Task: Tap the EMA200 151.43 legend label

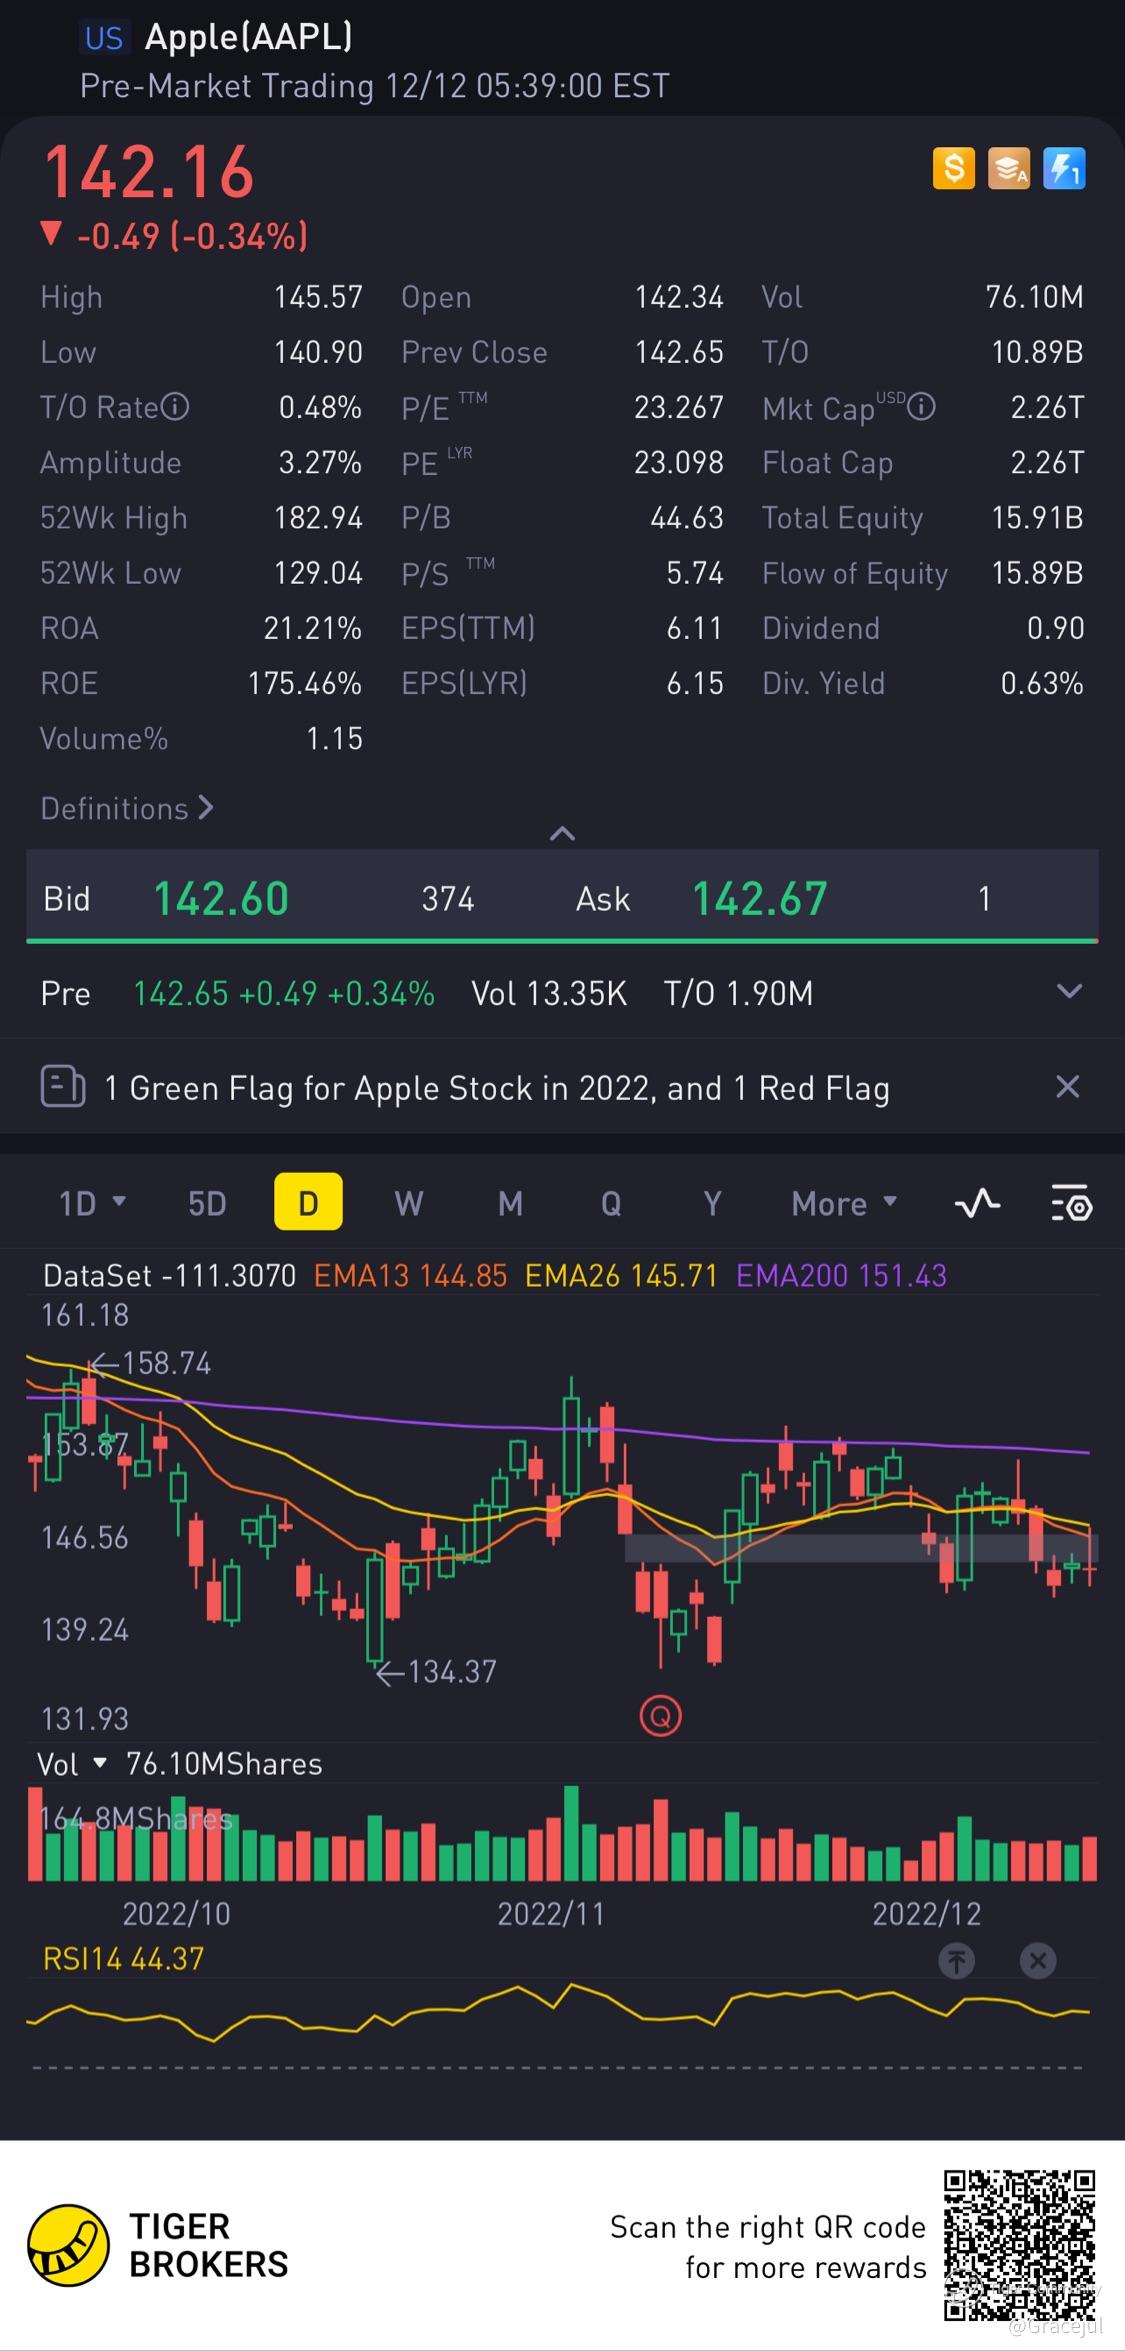Action: [x=841, y=1275]
